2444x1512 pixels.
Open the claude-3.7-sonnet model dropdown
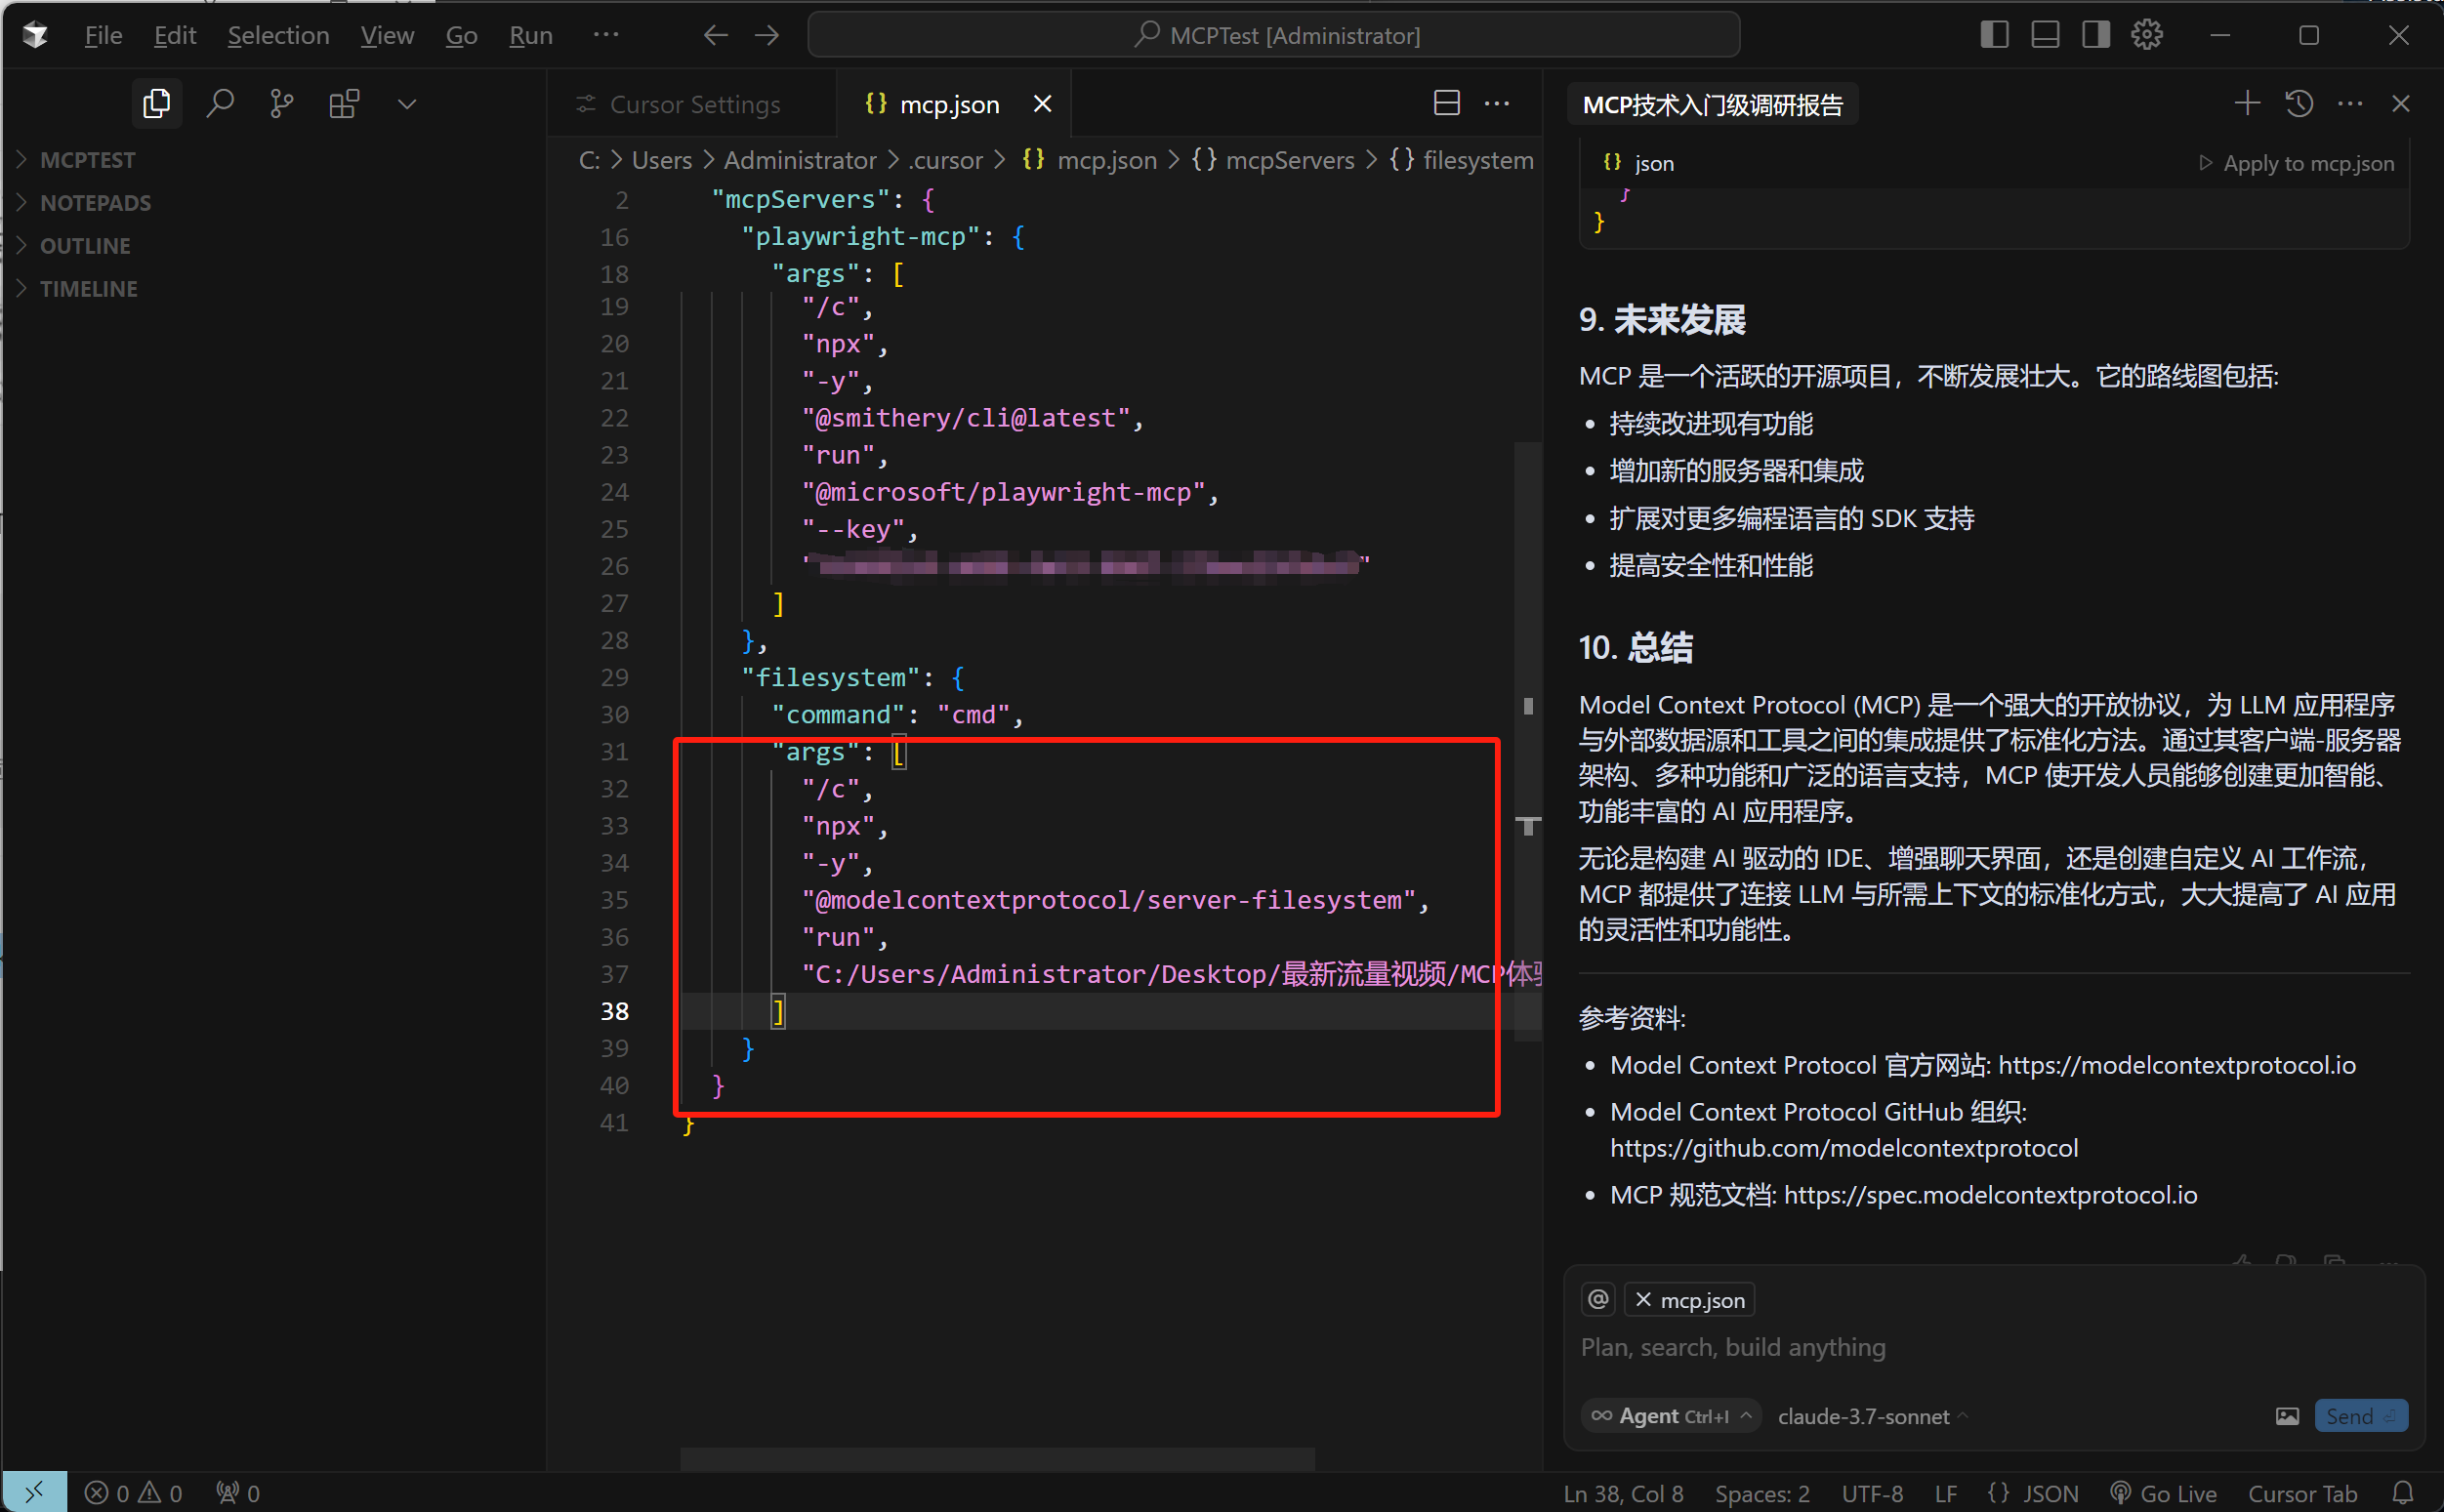tap(1871, 1417)
